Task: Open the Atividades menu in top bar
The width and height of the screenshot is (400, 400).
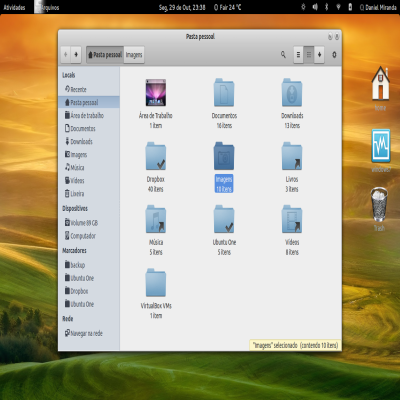Action: coord(14,7)
